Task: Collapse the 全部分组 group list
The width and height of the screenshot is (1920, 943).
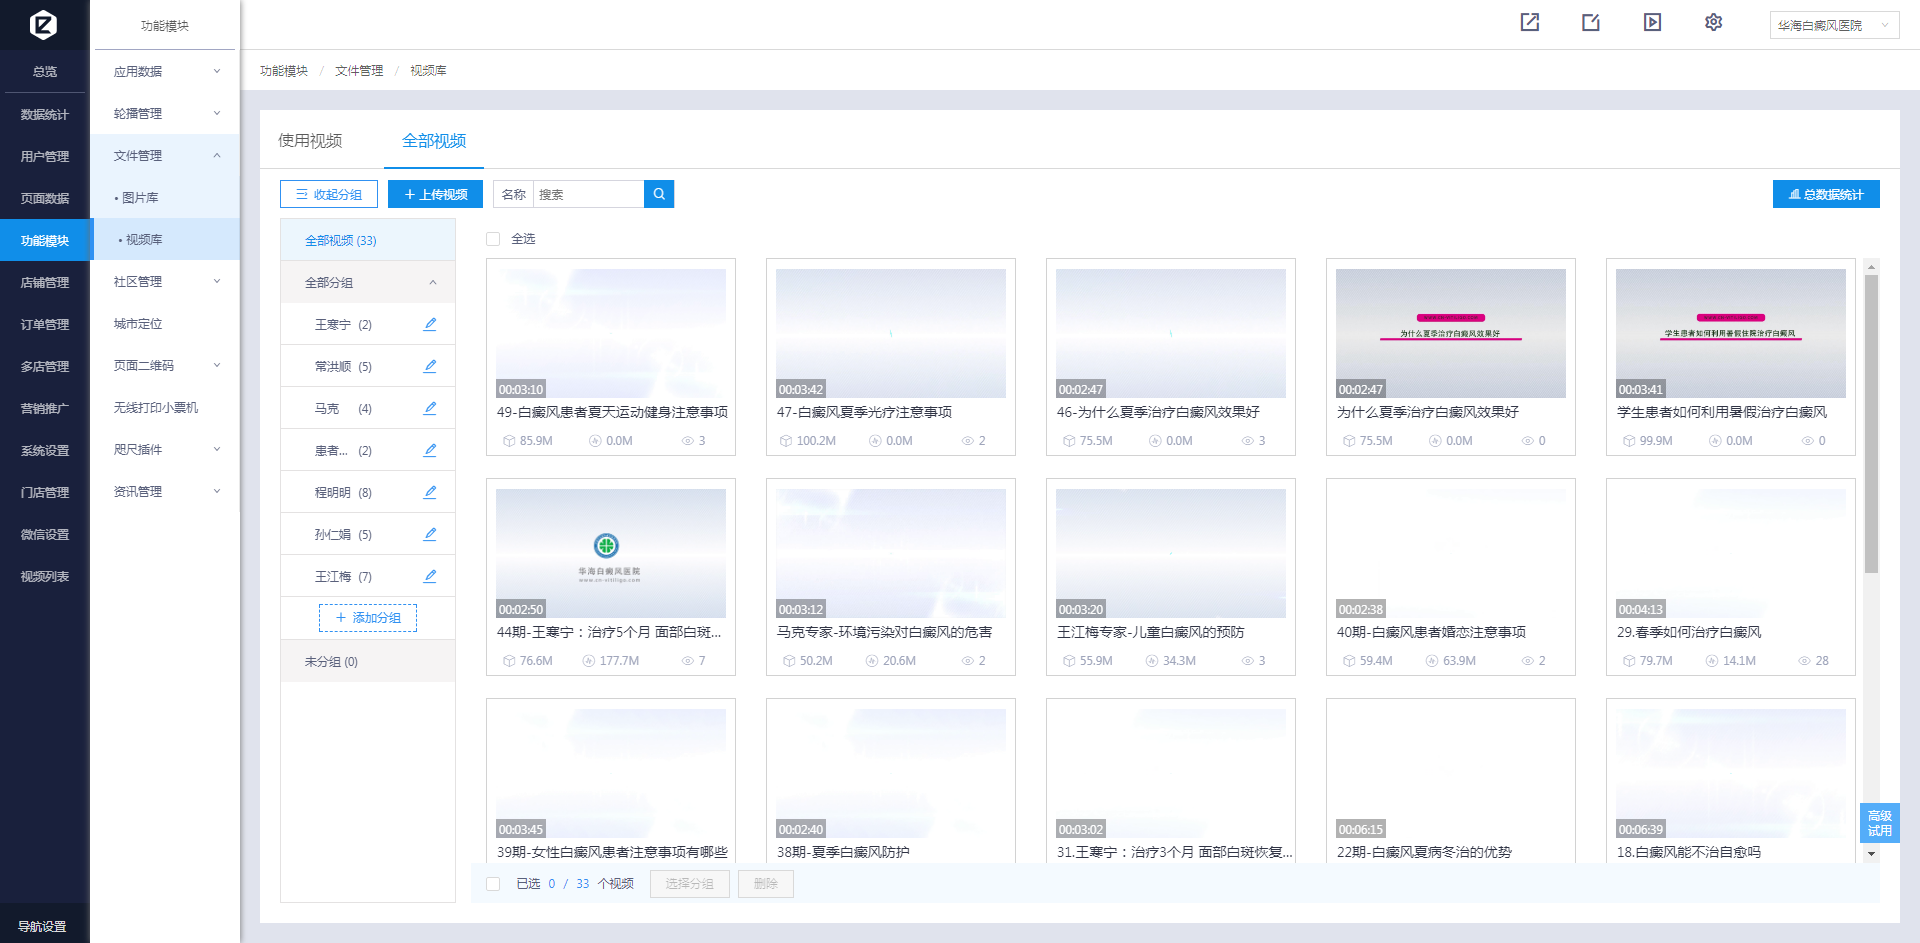Action: click(x=432, y=283)
